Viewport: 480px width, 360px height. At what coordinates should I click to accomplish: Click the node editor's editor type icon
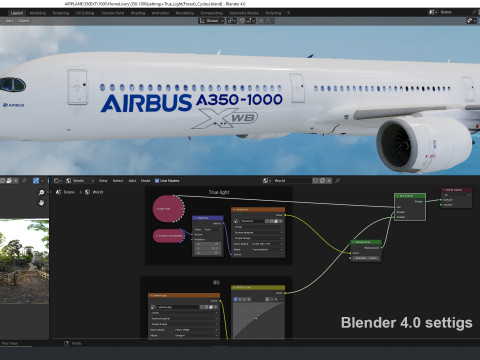click(57, 181)
